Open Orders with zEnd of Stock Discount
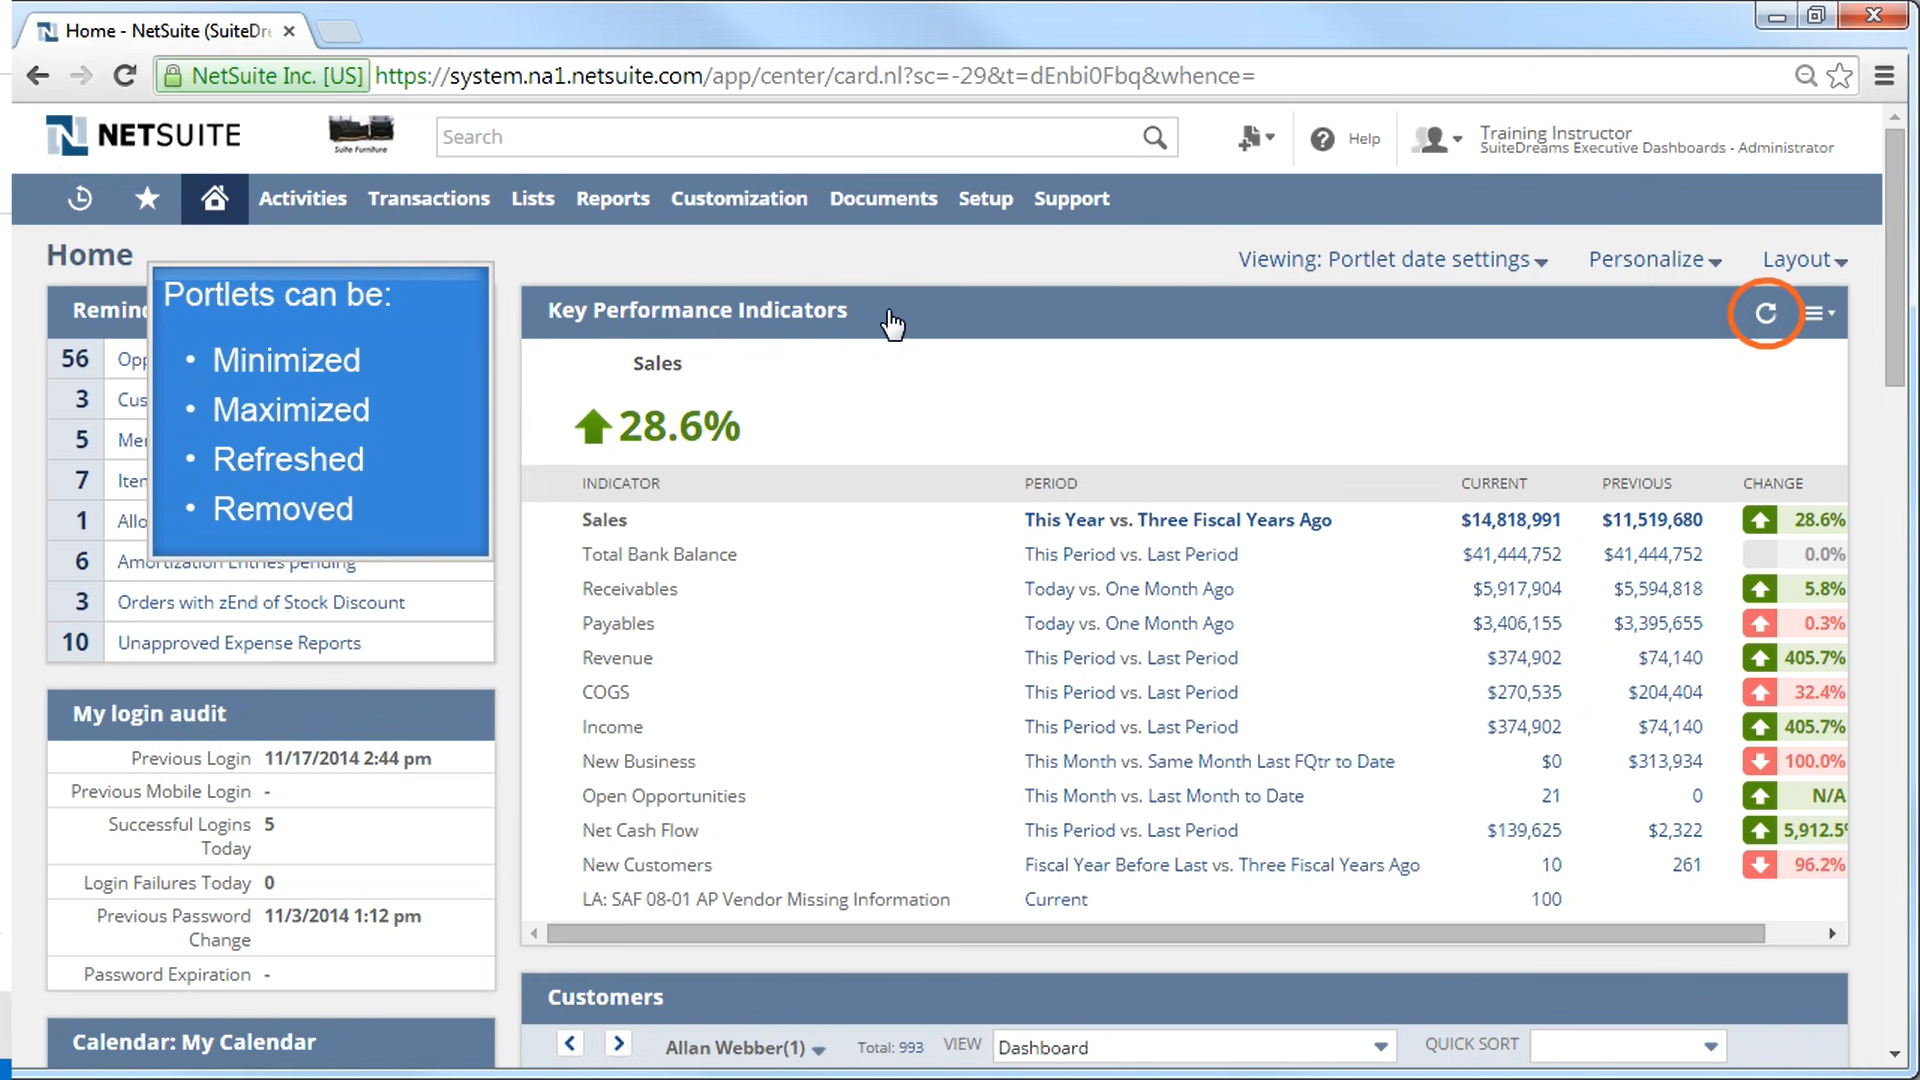 (261, 603)
